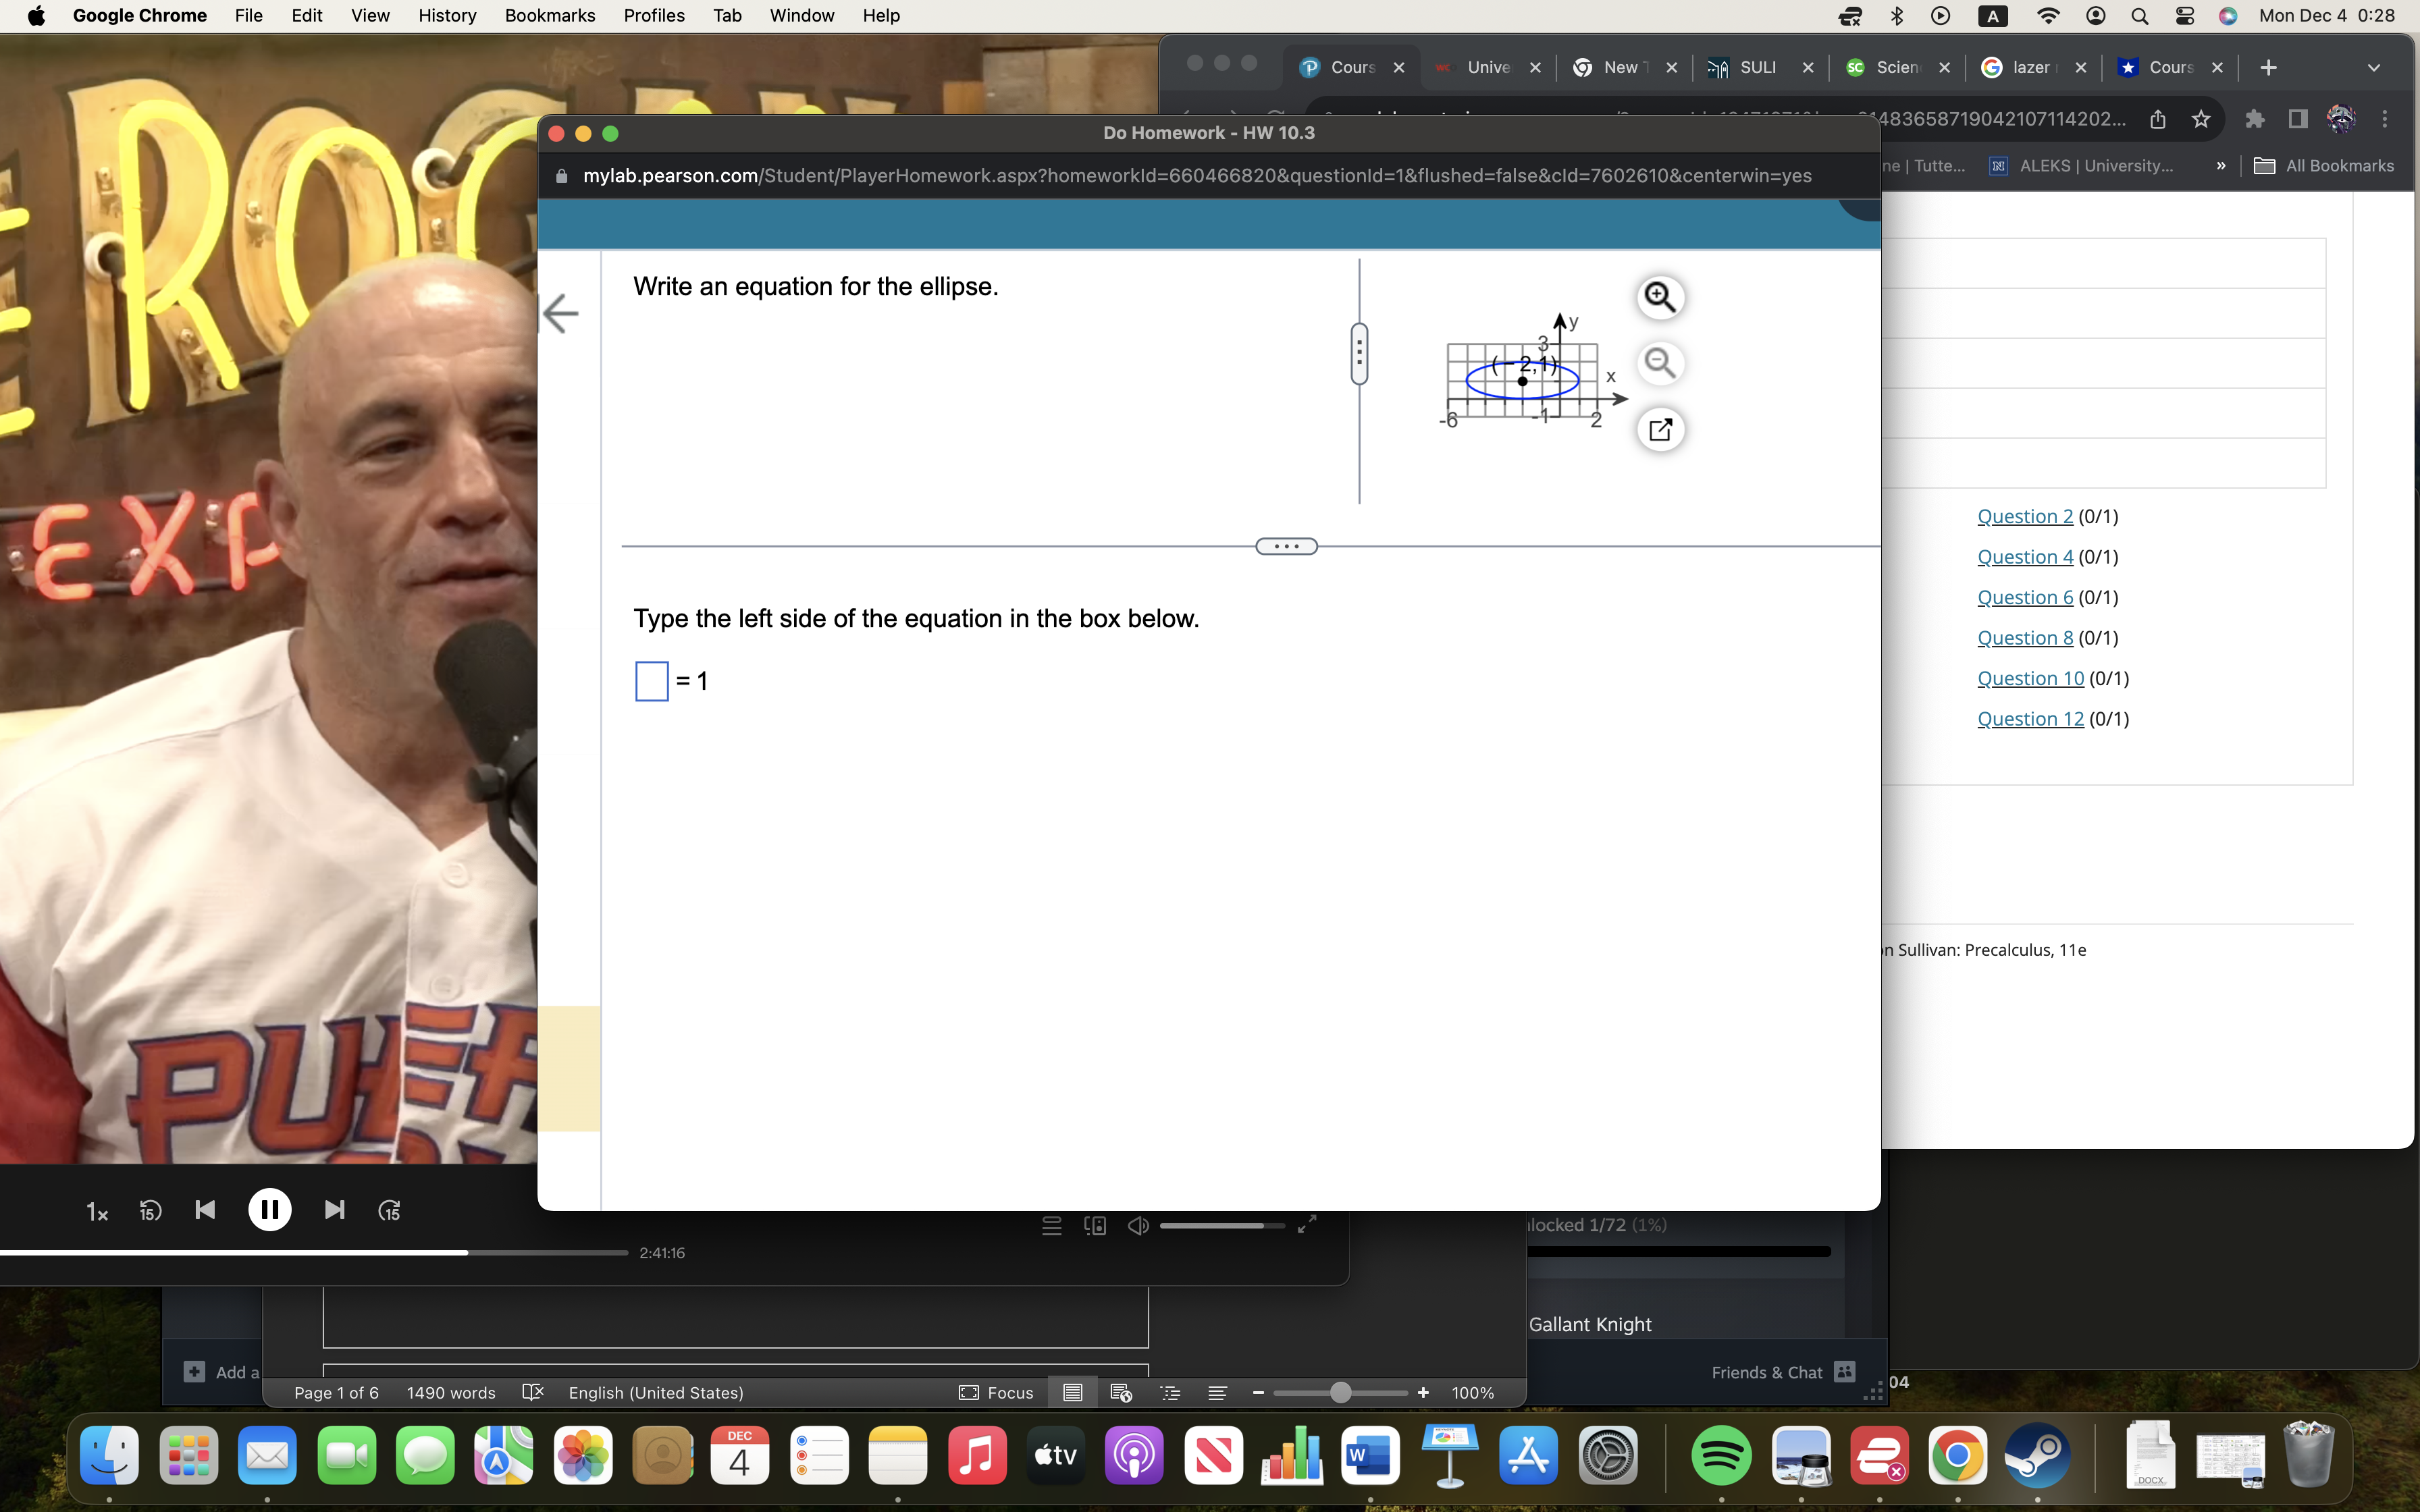Open the spelling check from Word's status bar
The height and width of the screenshot is (1512, 2420).
click(x=533, y=1392)
